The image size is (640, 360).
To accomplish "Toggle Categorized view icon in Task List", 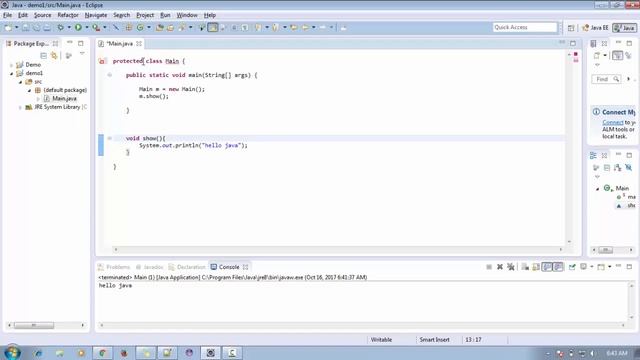I will pos(617,56).
